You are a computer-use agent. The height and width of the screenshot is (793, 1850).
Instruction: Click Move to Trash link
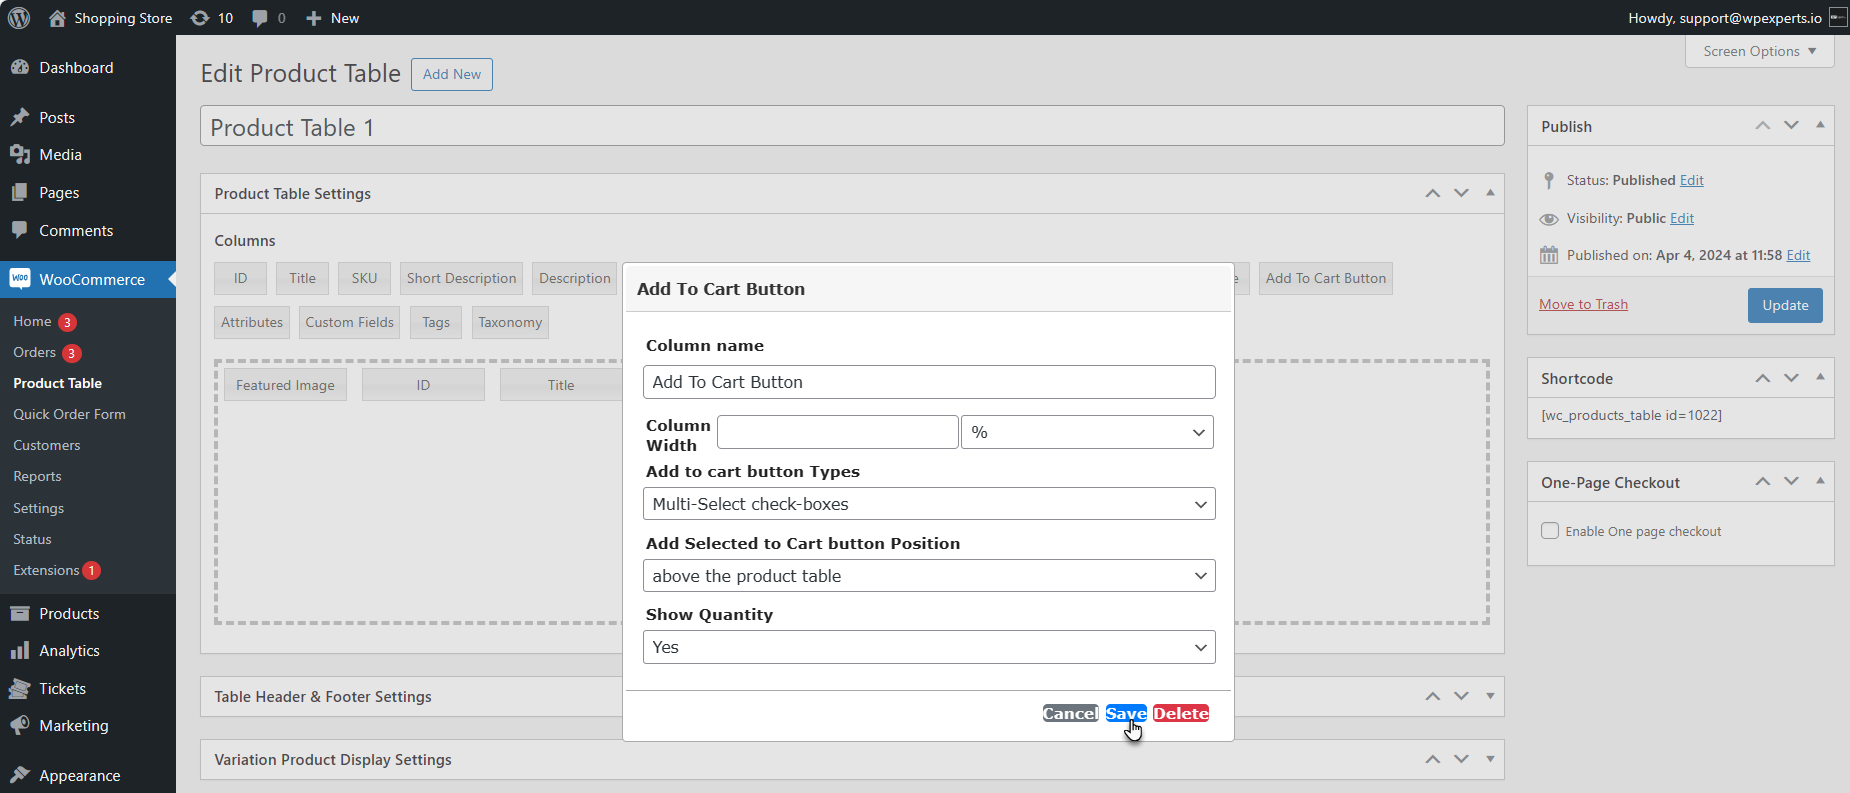1584,304
